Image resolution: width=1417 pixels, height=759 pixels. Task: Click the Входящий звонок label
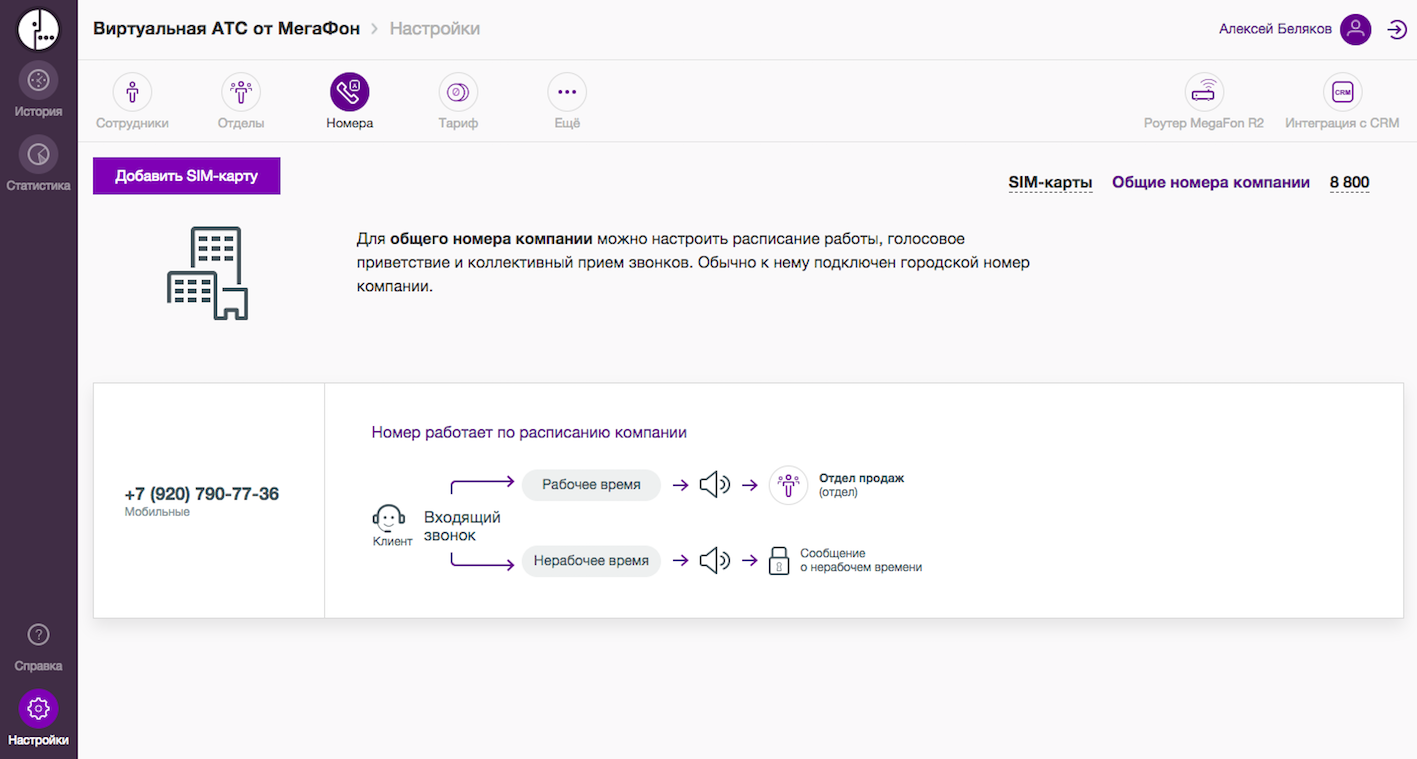[x=462, y=526]
